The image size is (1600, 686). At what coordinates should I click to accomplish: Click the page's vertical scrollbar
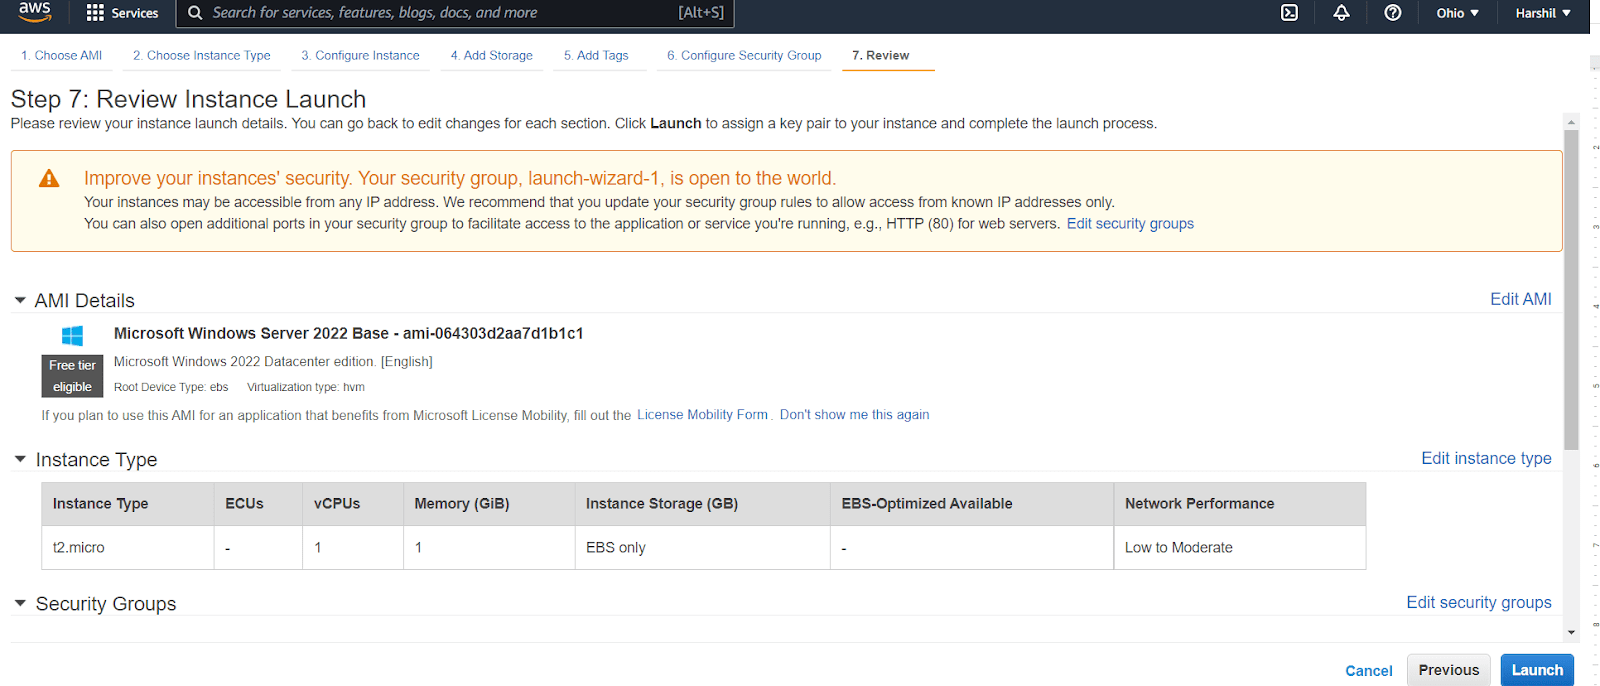coord(1571,290)
